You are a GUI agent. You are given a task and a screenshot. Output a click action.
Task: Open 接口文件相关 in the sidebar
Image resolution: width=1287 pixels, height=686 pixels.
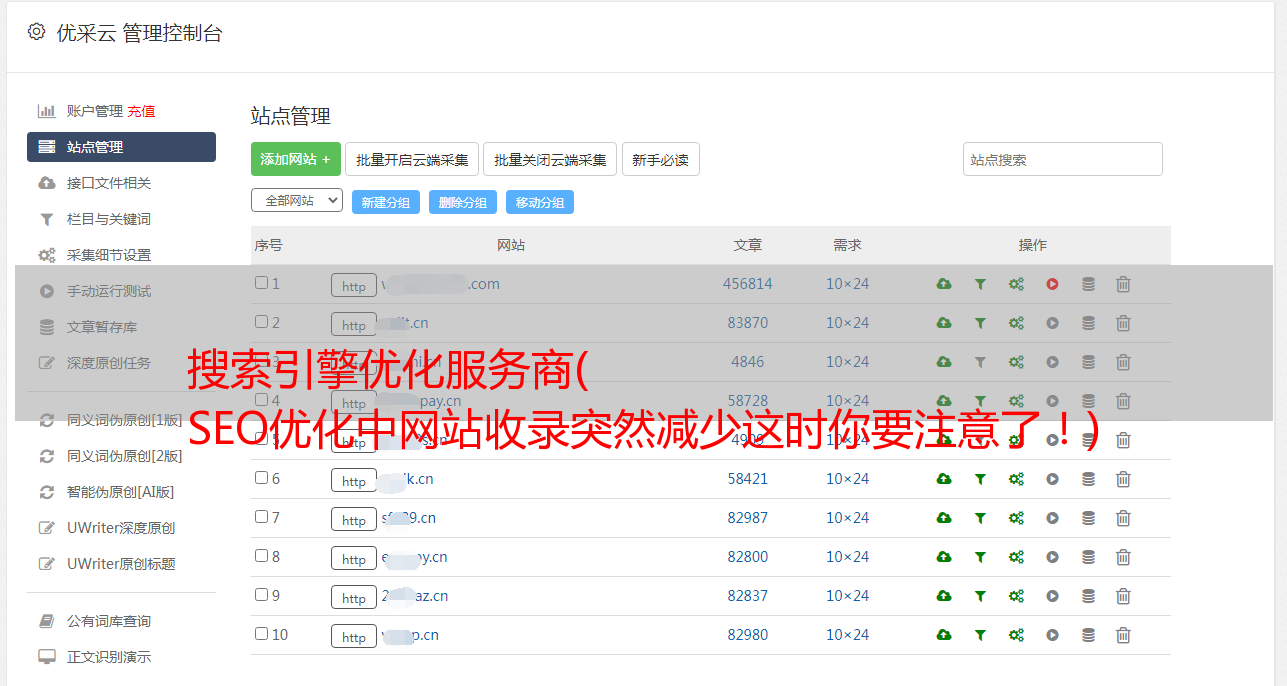(x=109, y=183)
